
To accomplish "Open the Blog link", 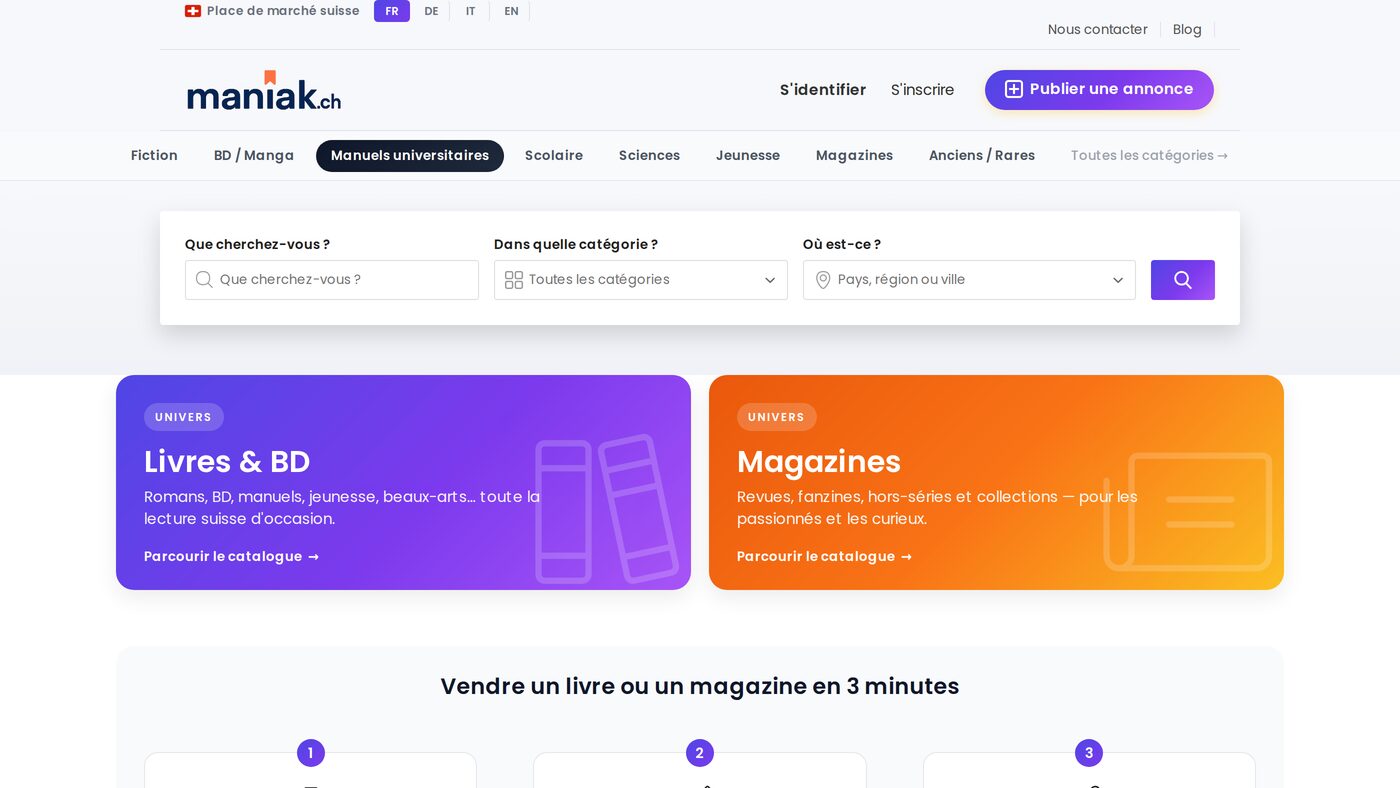I will pos(1187,30).
